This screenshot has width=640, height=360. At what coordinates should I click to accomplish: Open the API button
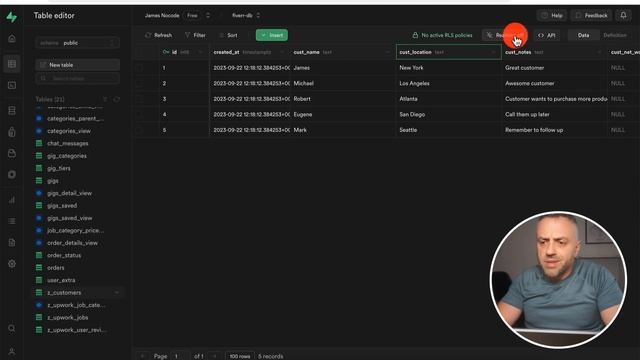click(x=547, y=35)
